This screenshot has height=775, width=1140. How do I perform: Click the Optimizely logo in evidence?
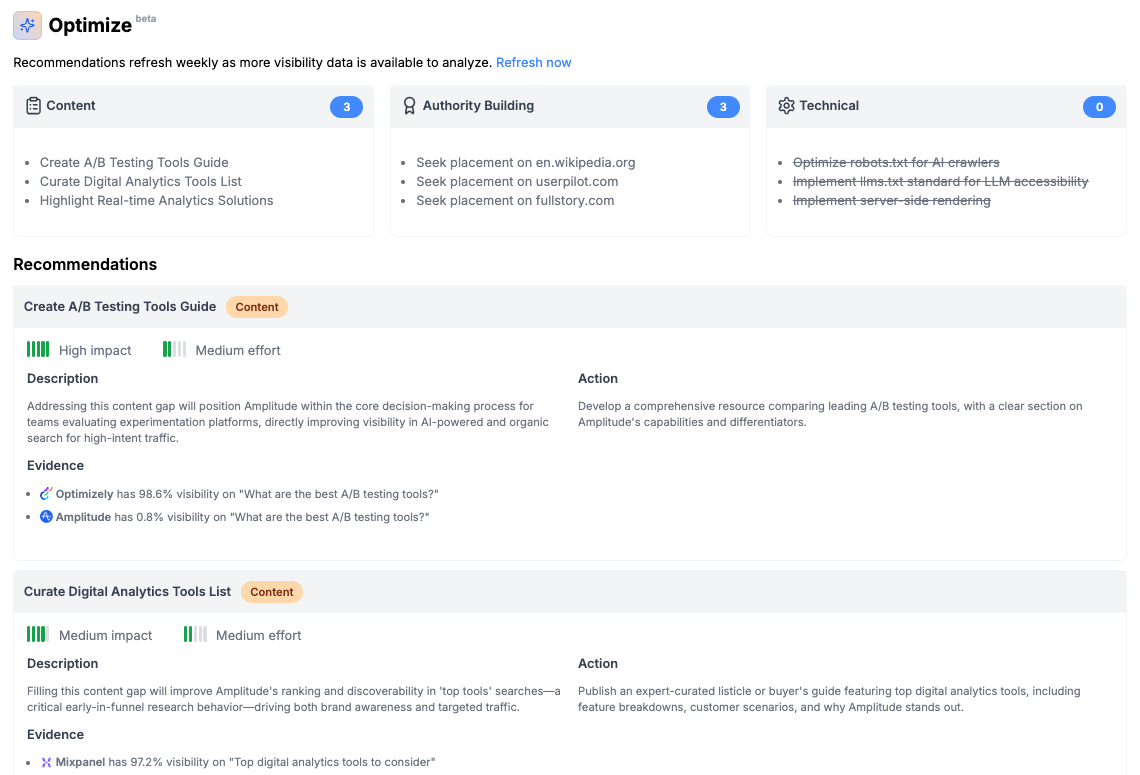point(46,494)
